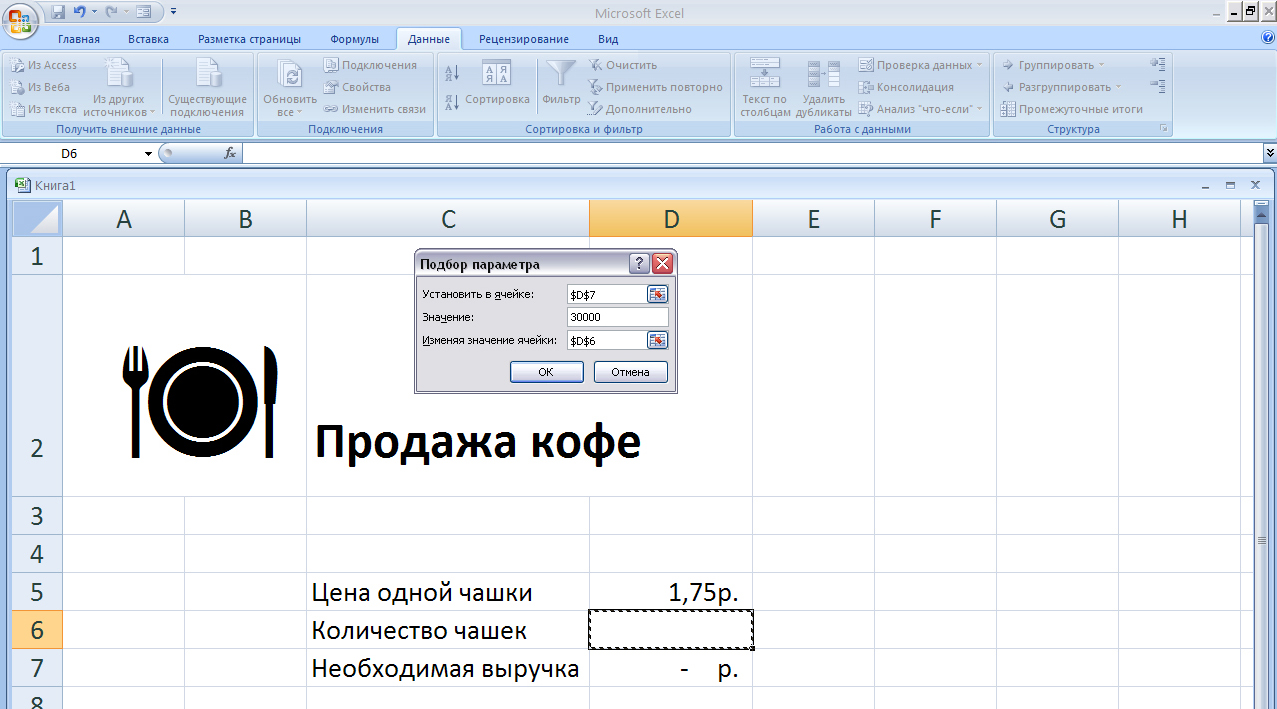This screenshot has width=1277, height=709.
Task: Confirm goal seek with OK
Action: (546, 372)
